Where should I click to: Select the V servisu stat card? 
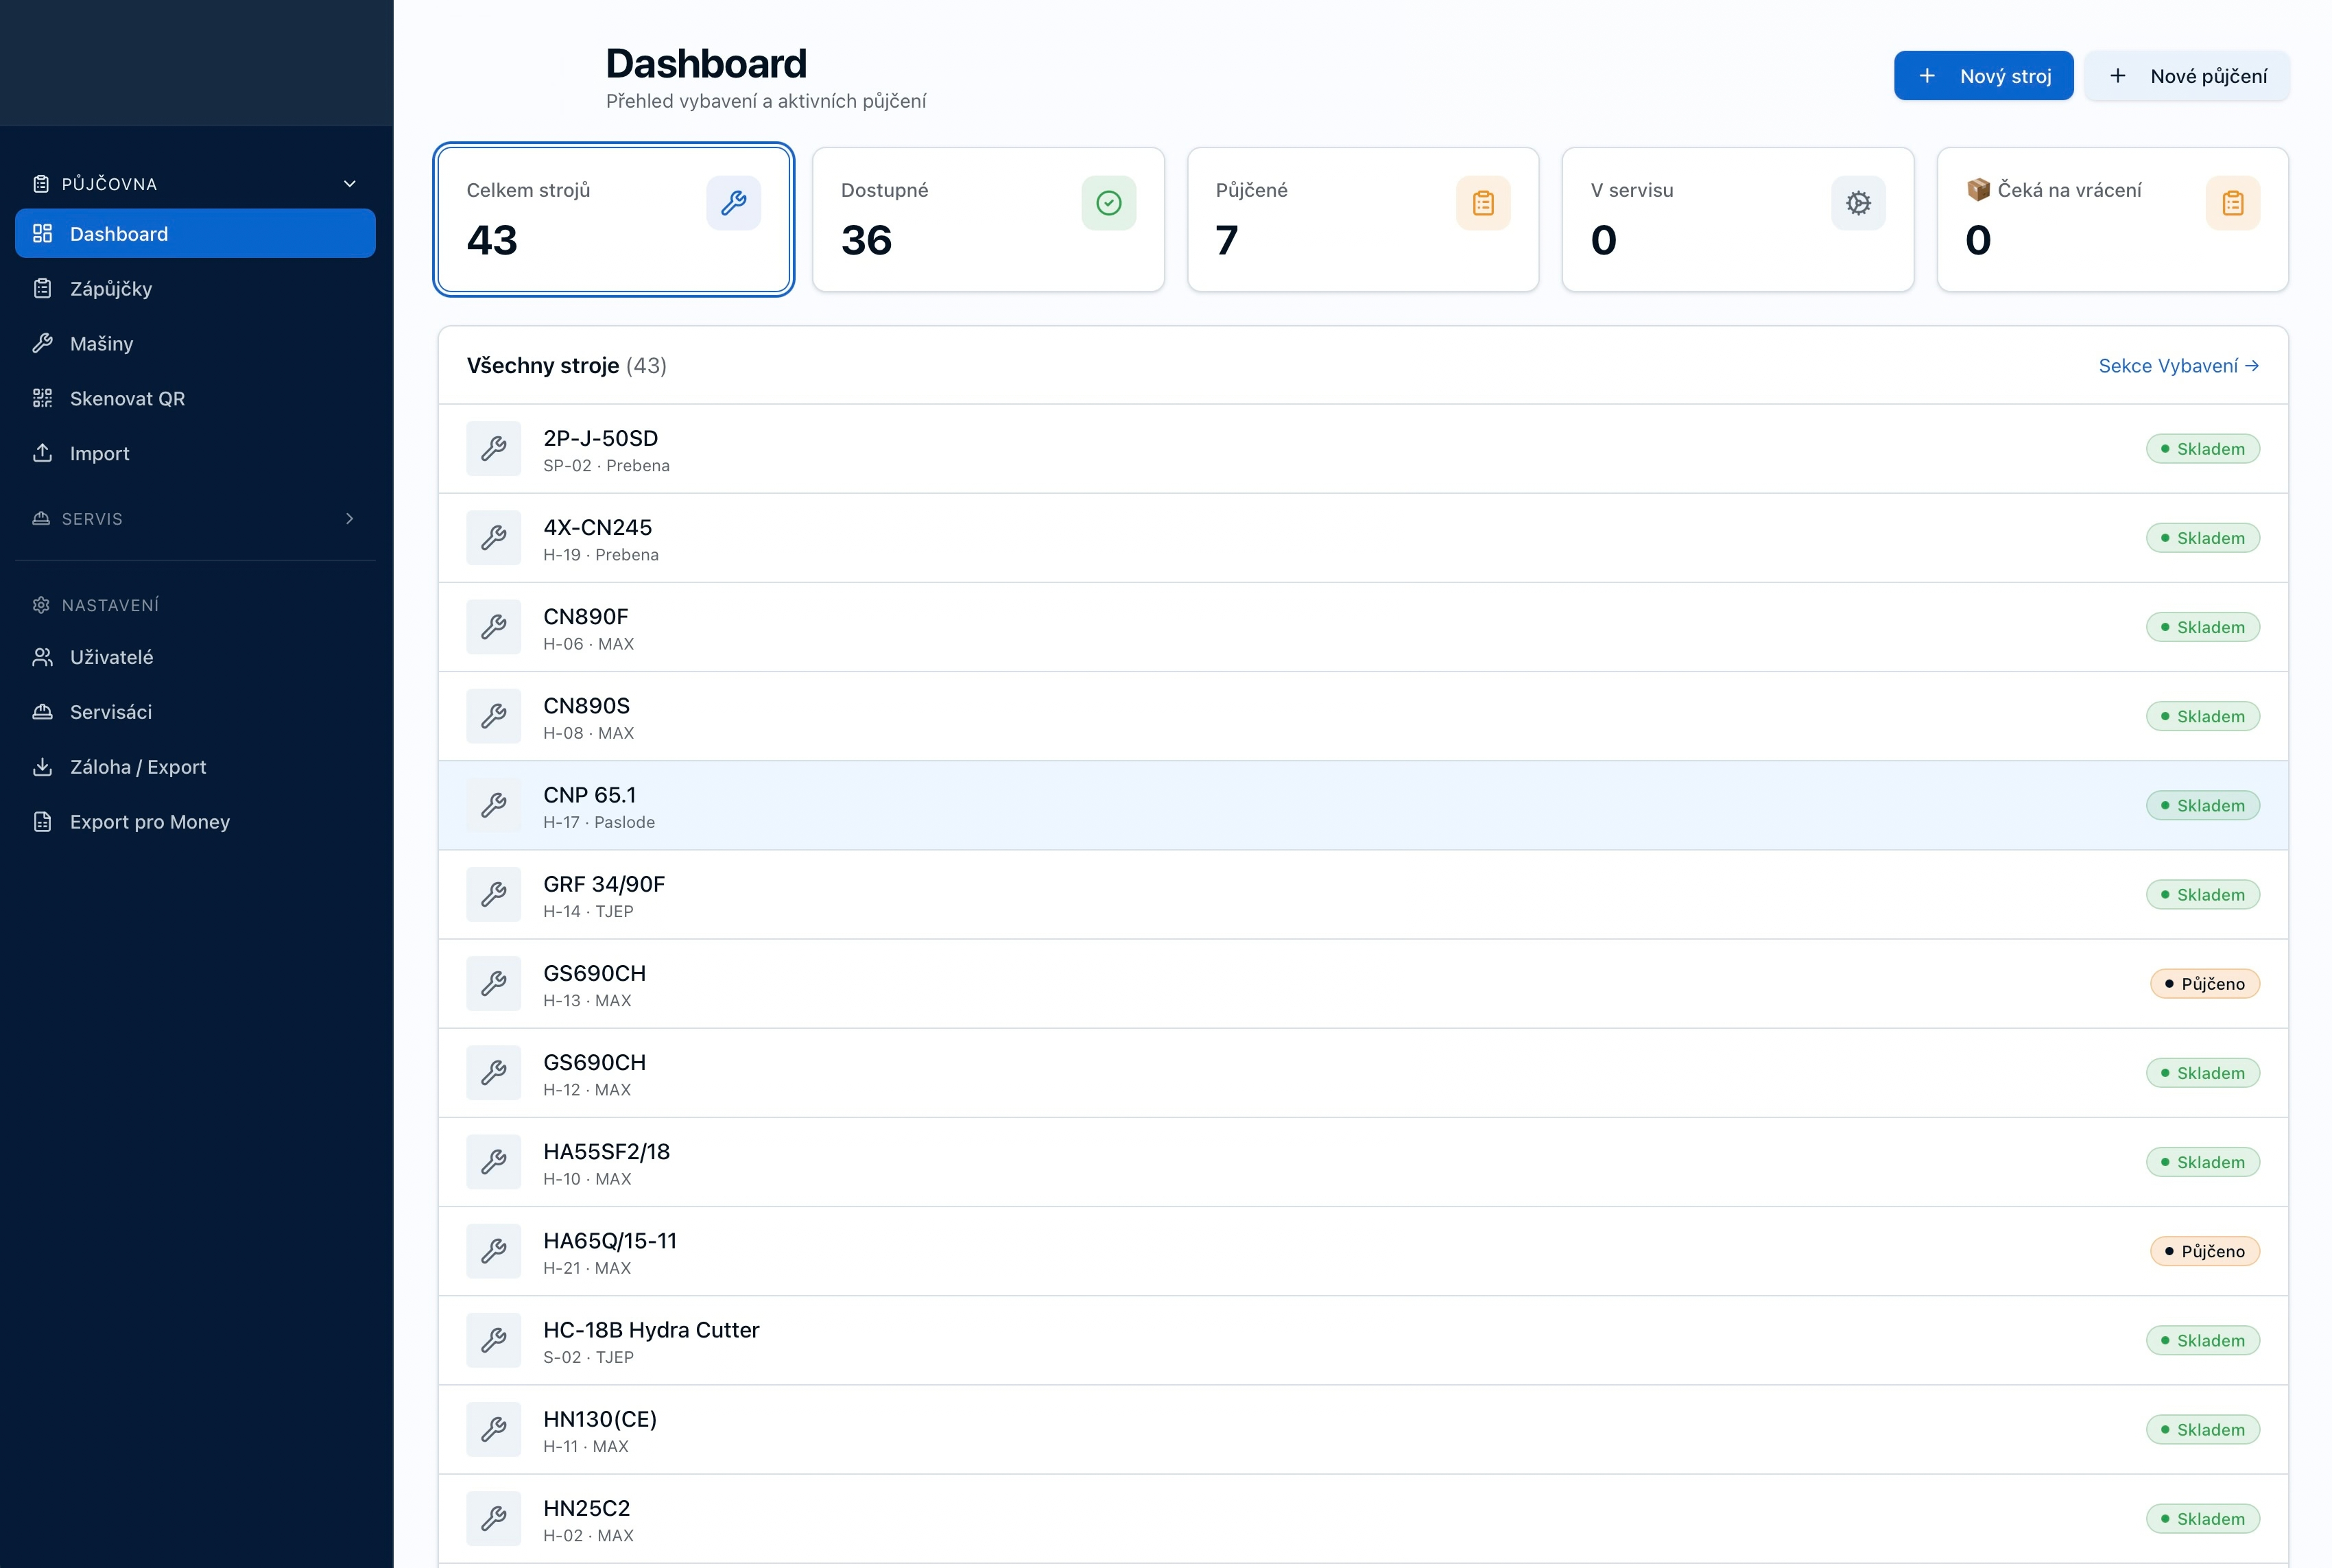tap(1738, 220)
